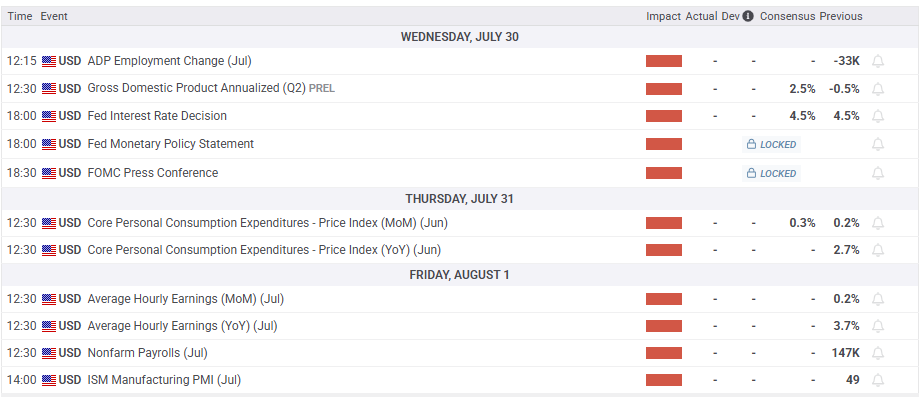Click the Impact column header
Screen dimensions: 921x398
coord(663,16)
